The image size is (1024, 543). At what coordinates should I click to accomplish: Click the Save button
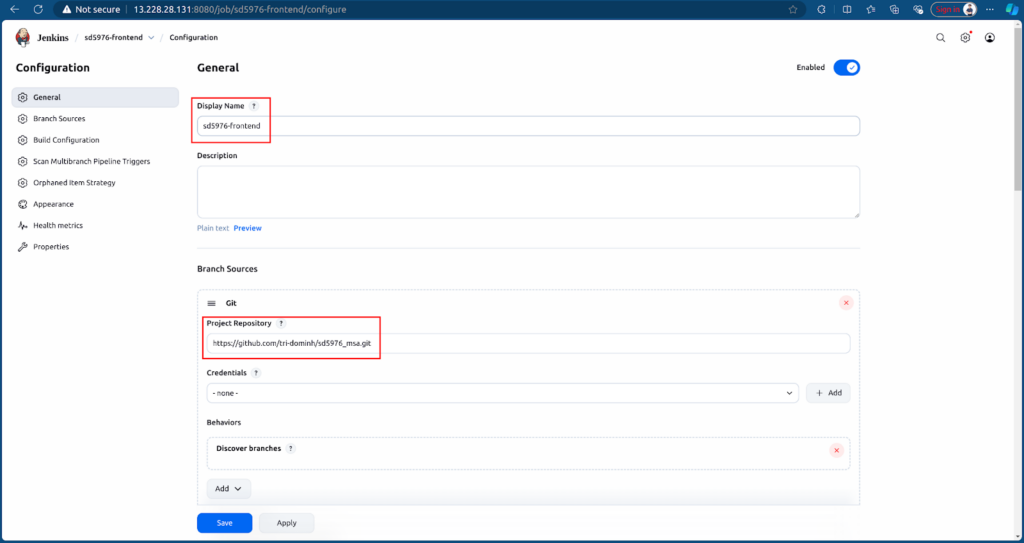coord(224,522)
